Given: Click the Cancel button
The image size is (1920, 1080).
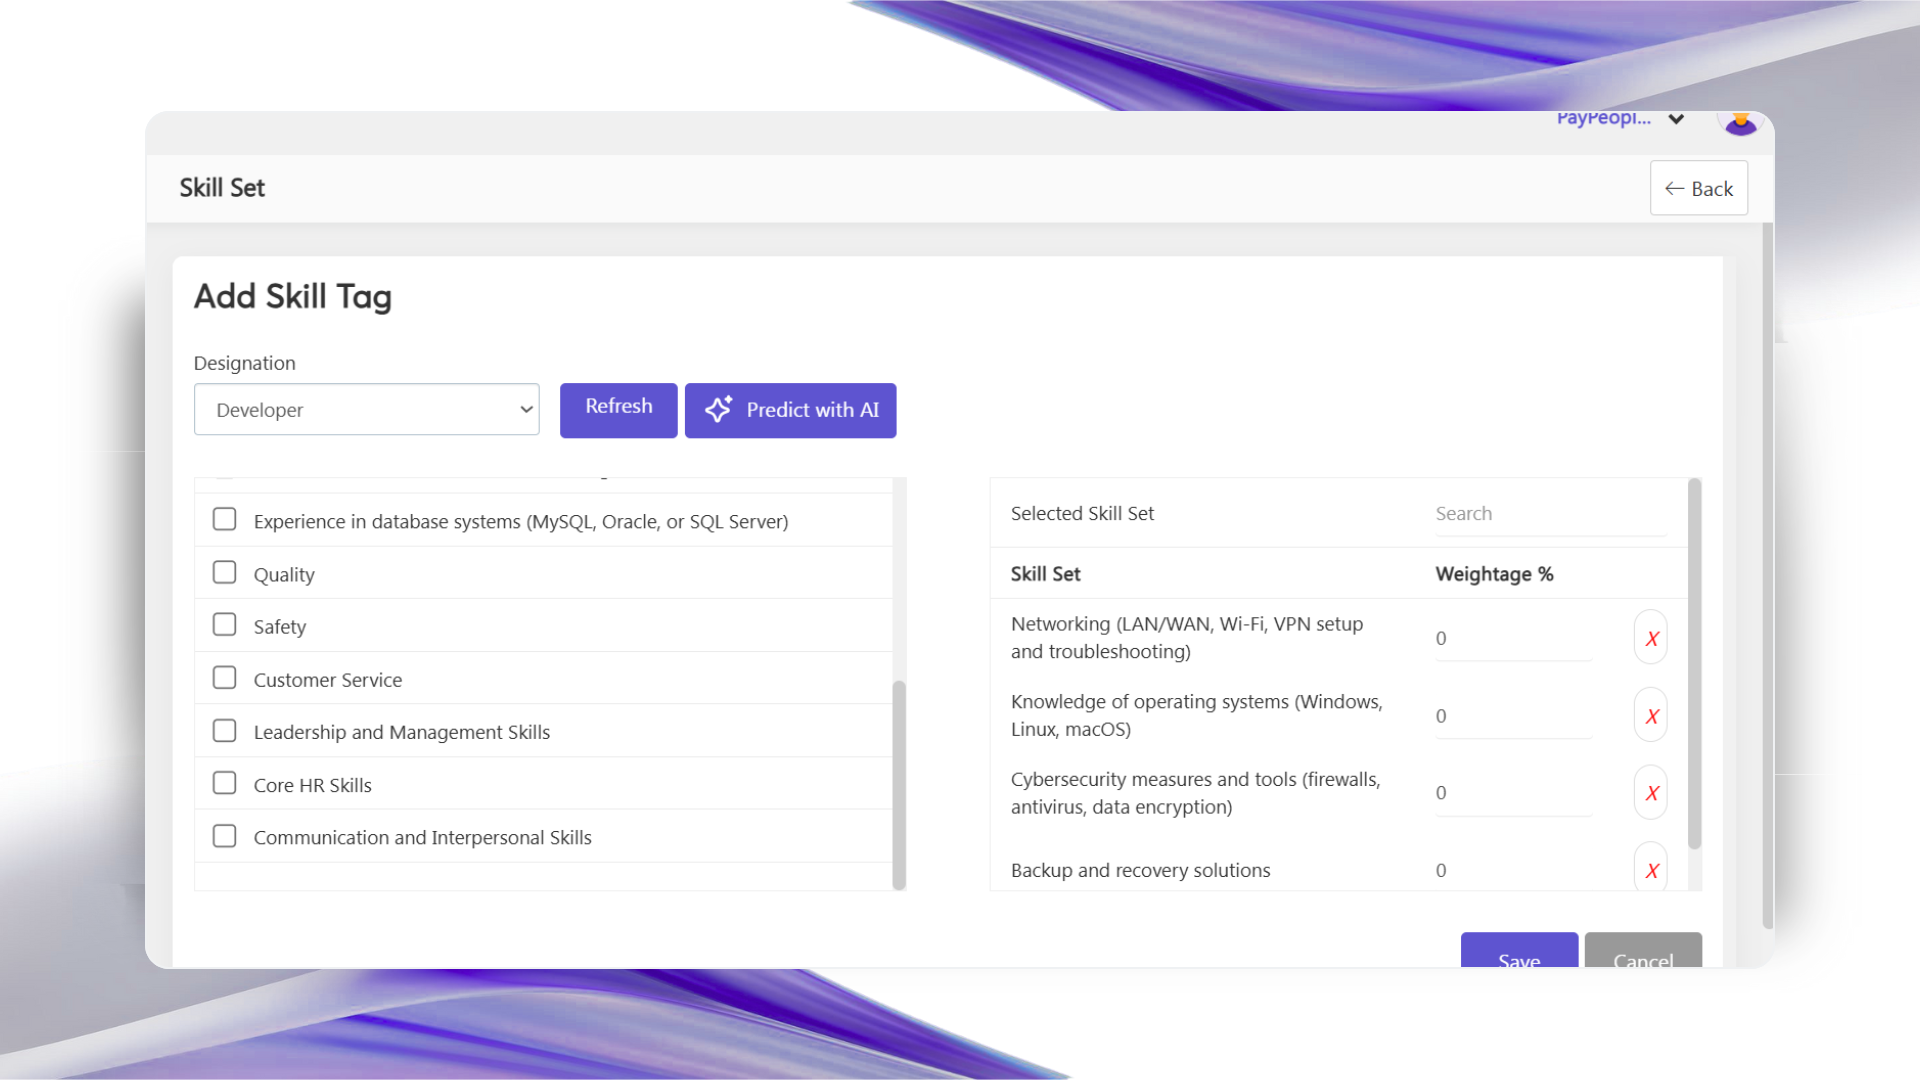Looking at the screenshot, I should (1642, 953).
